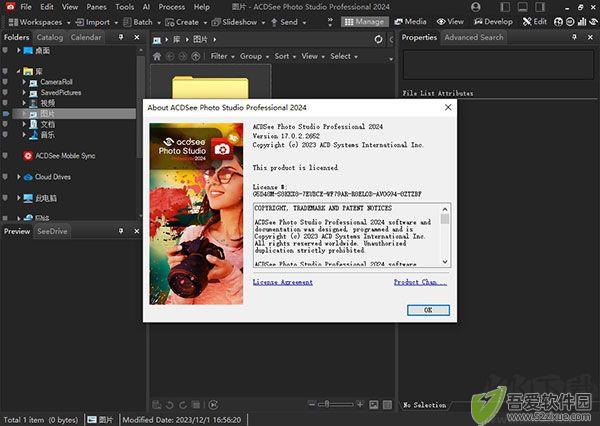Screen dimensions: 600x426
Task: Toggle Easy-Select indicator for CameraRoll
Action: tap(5, 82)
